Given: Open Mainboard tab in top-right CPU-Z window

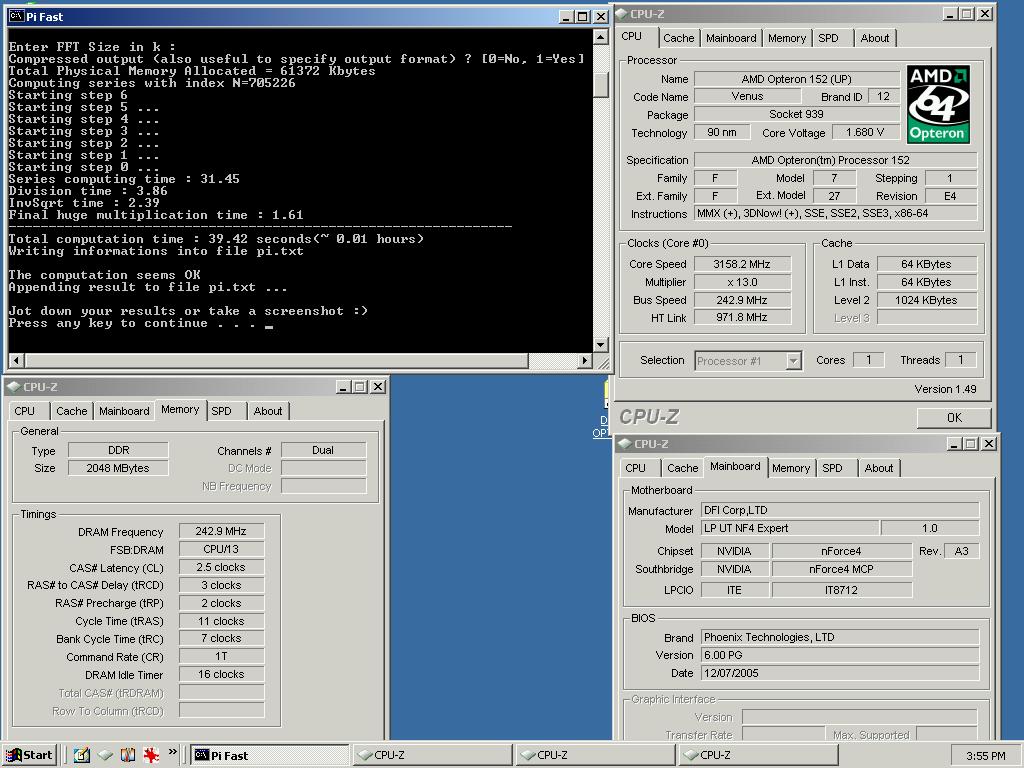Looking at the screenshot, I should pos(731,38).
